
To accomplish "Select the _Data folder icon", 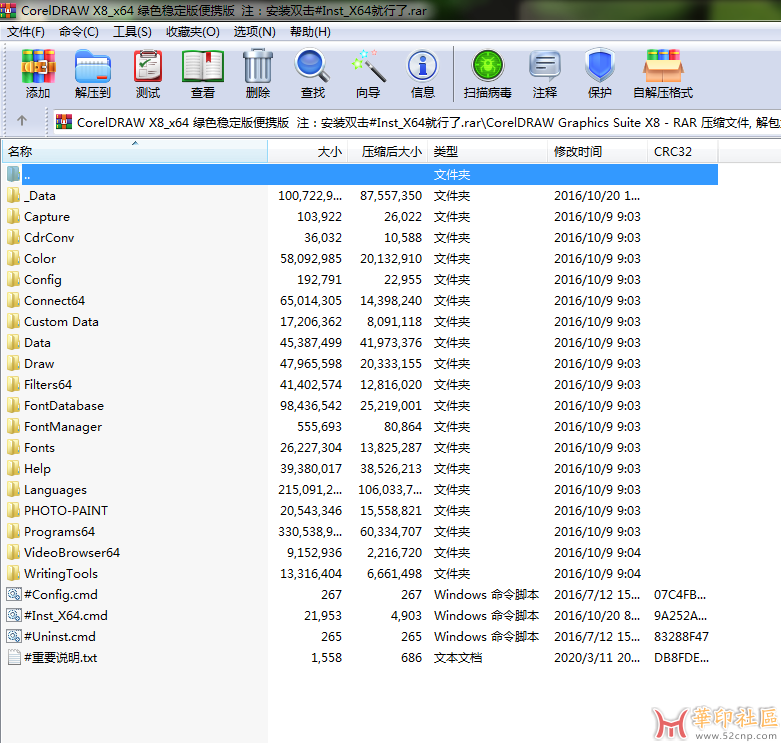I will [14, 195].
